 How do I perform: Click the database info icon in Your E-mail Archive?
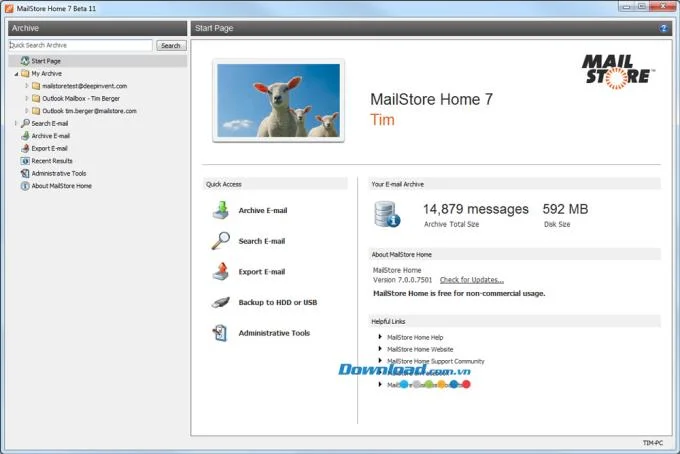coord(387,214)
